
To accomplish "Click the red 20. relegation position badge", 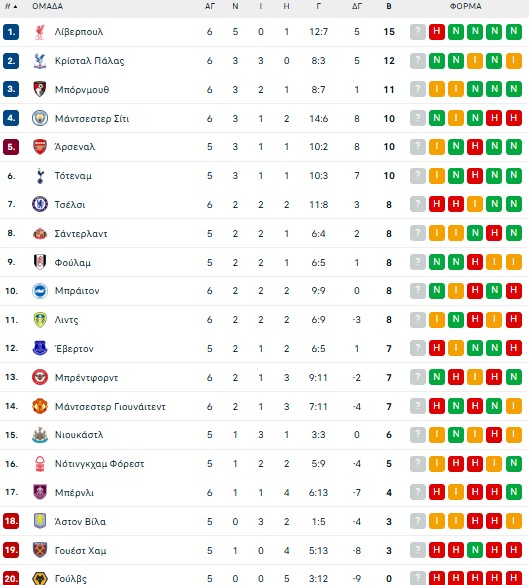I will click(x=11, y=579).
